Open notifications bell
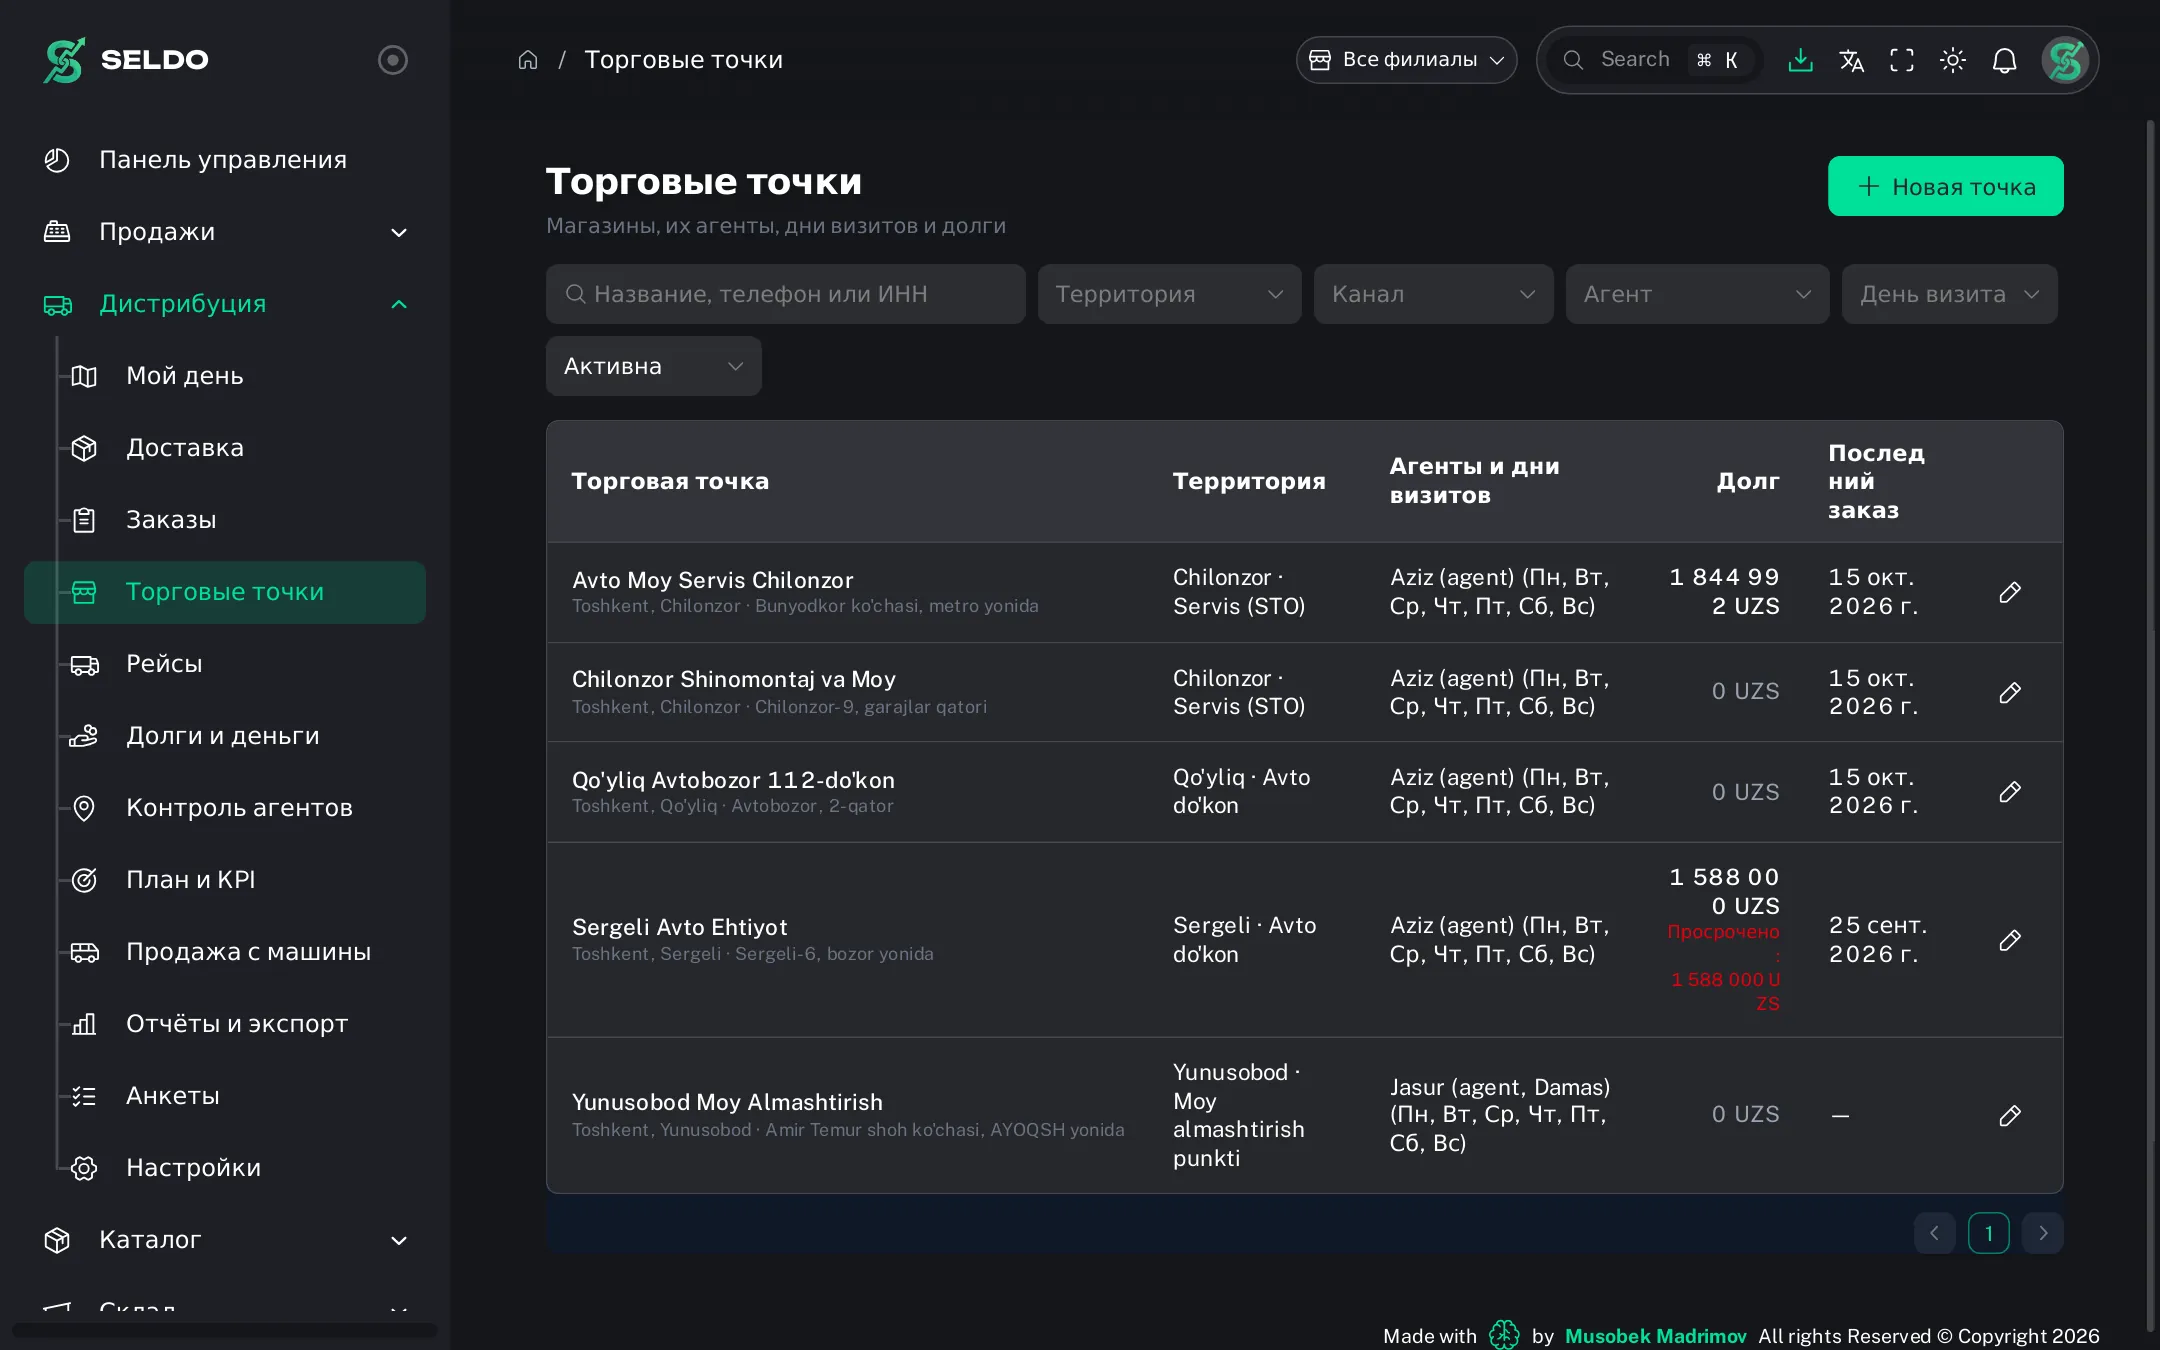This screenshot has width=2160, height=1350. coord(2004,60)
